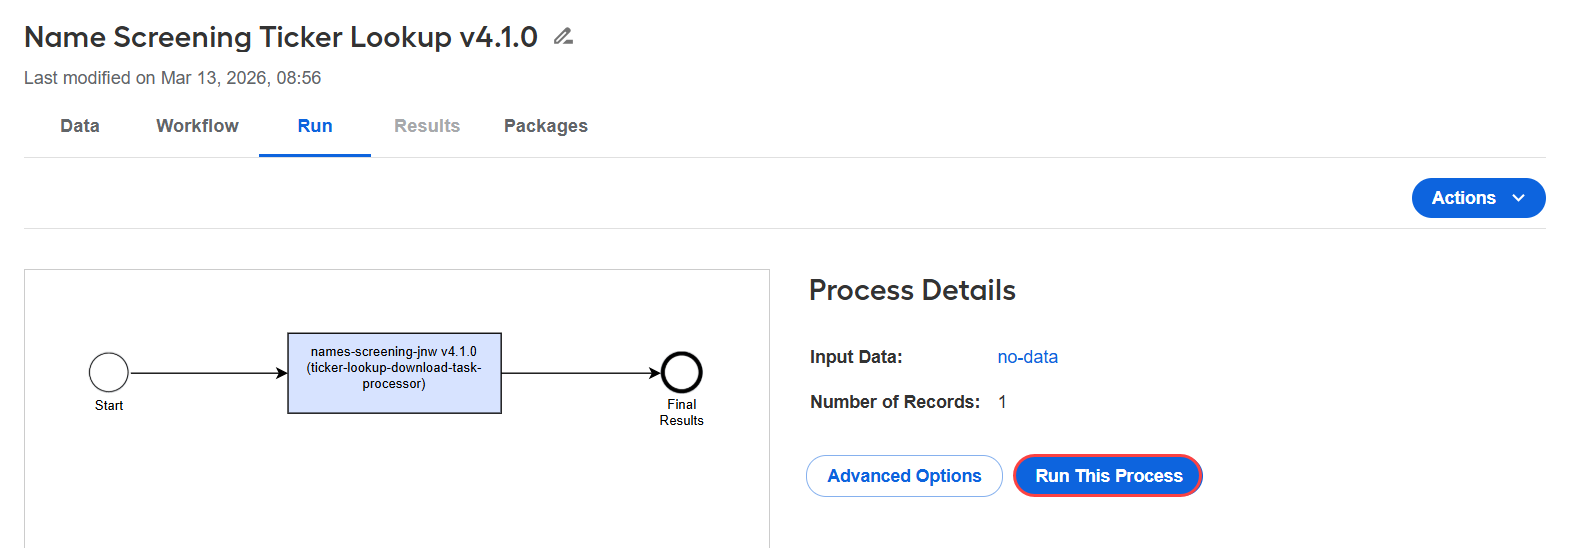
Task: Click the pencil edit icon beside the title
Action: 563,37
